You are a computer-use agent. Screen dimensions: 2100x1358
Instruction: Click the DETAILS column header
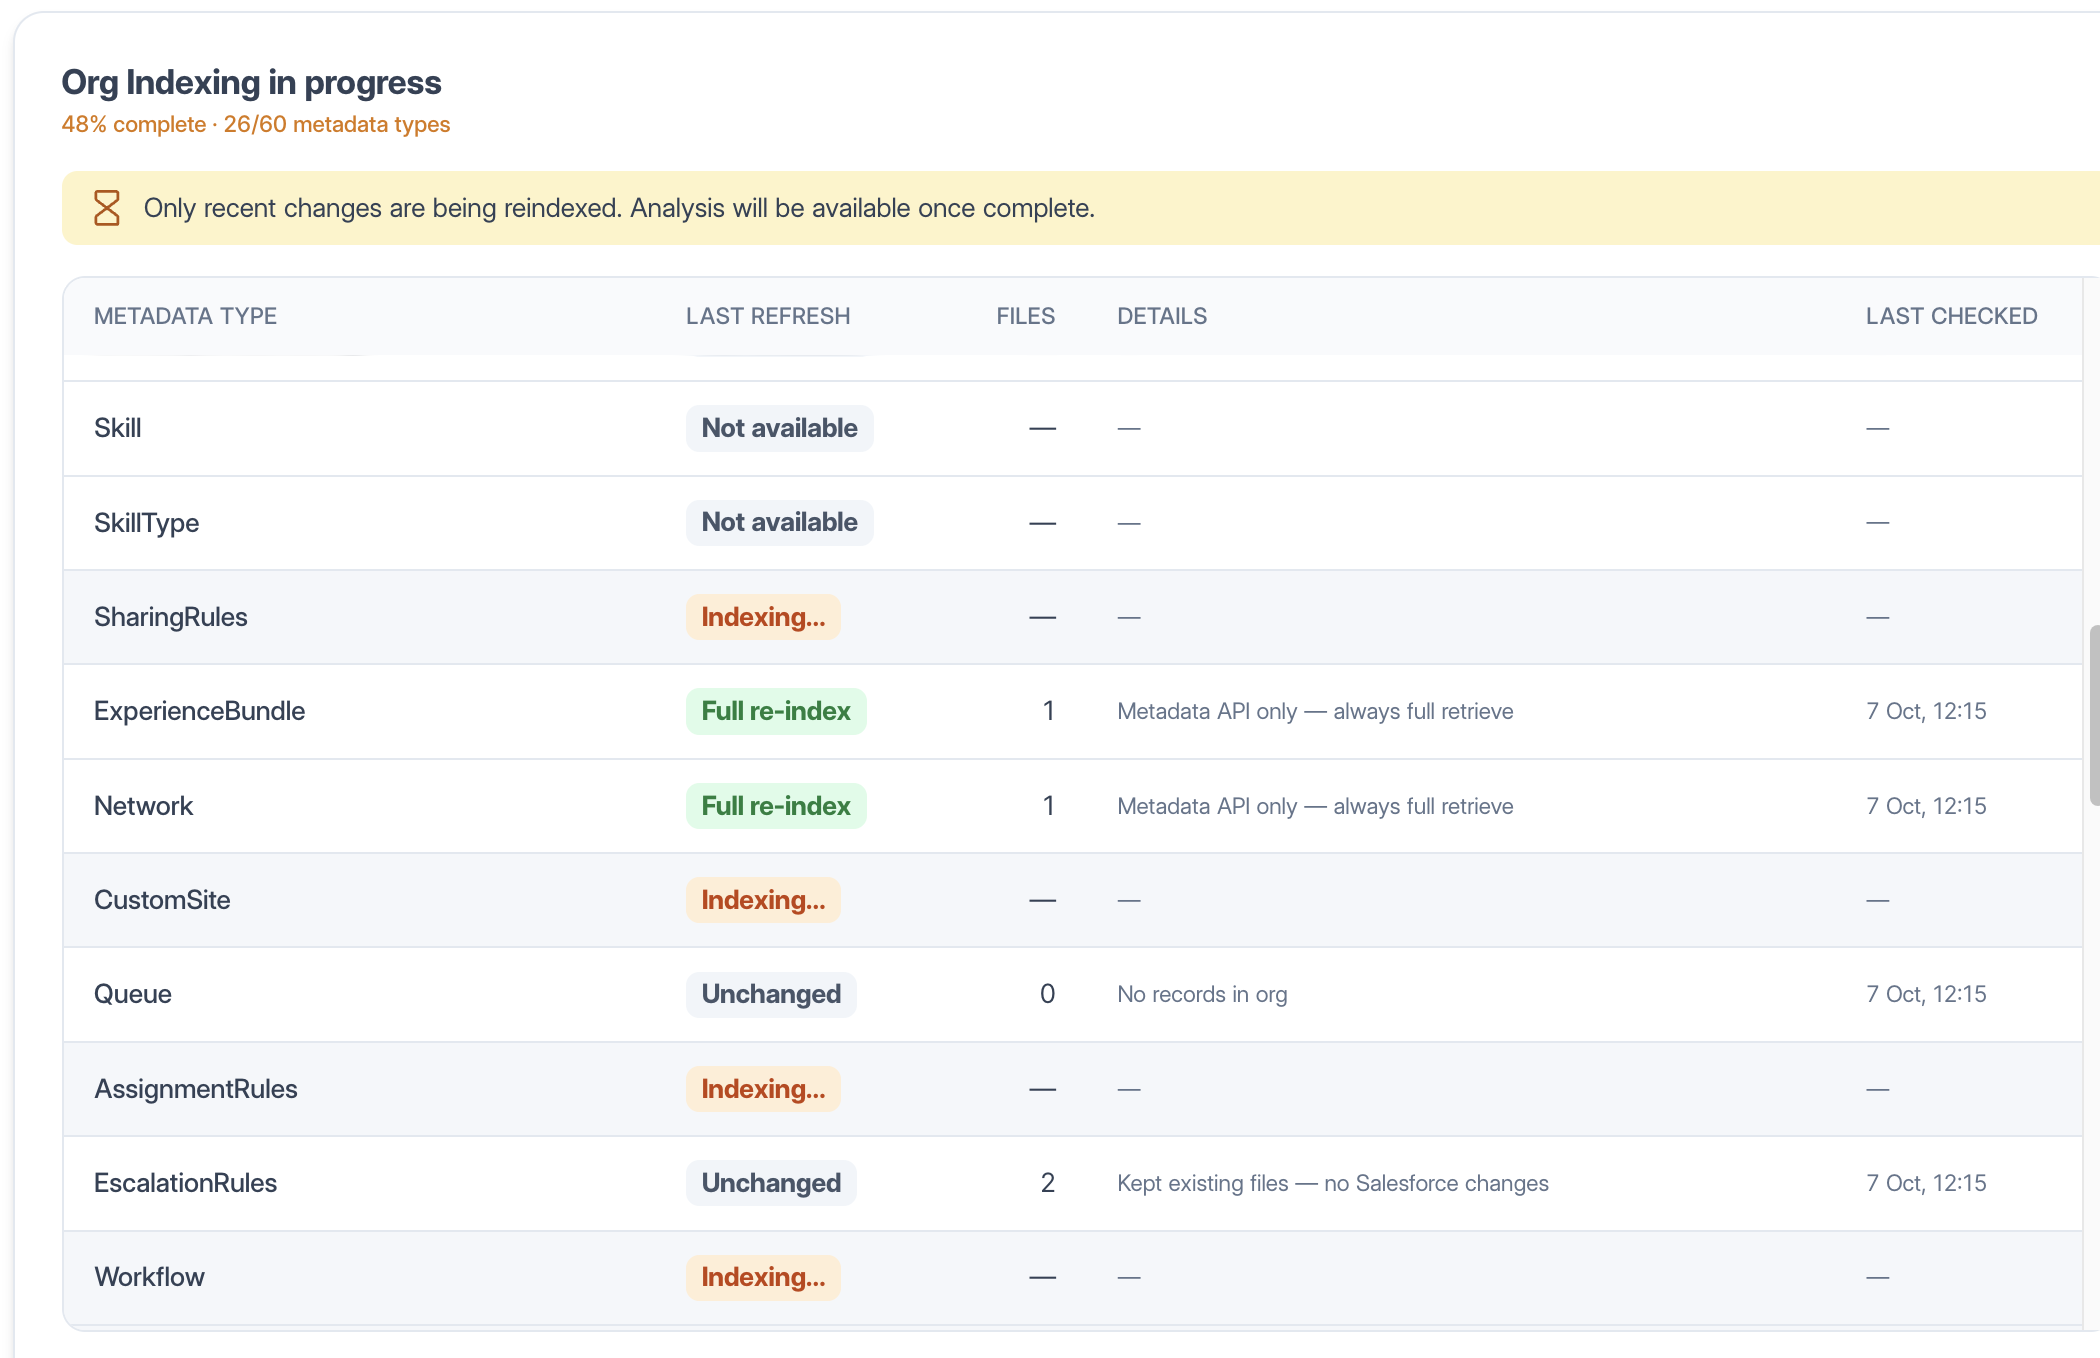tap(1162, 316)
